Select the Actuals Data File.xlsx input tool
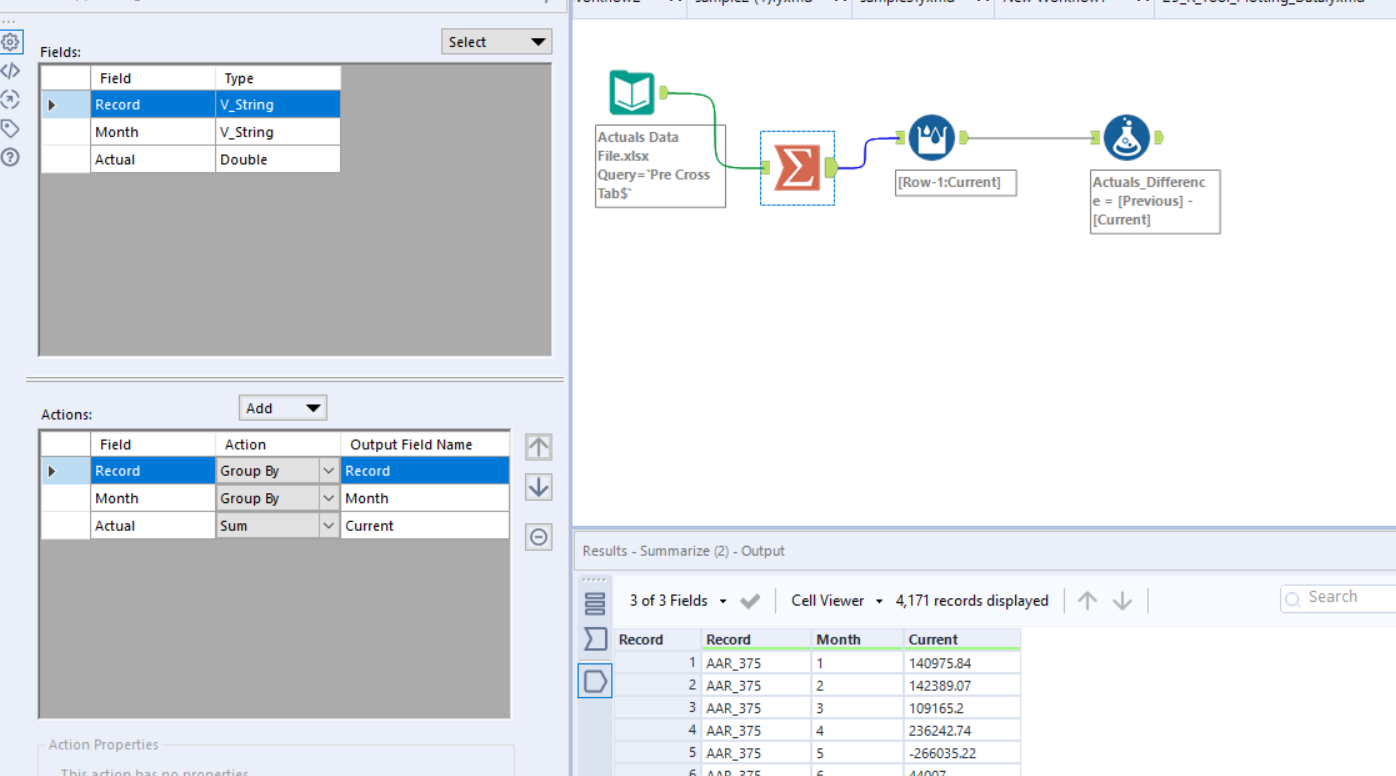 [632, 92]
